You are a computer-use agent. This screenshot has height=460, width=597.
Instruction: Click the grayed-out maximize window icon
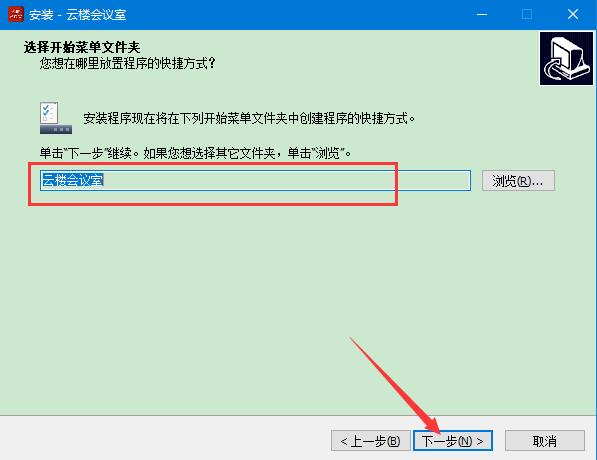(x=527, y=14)
